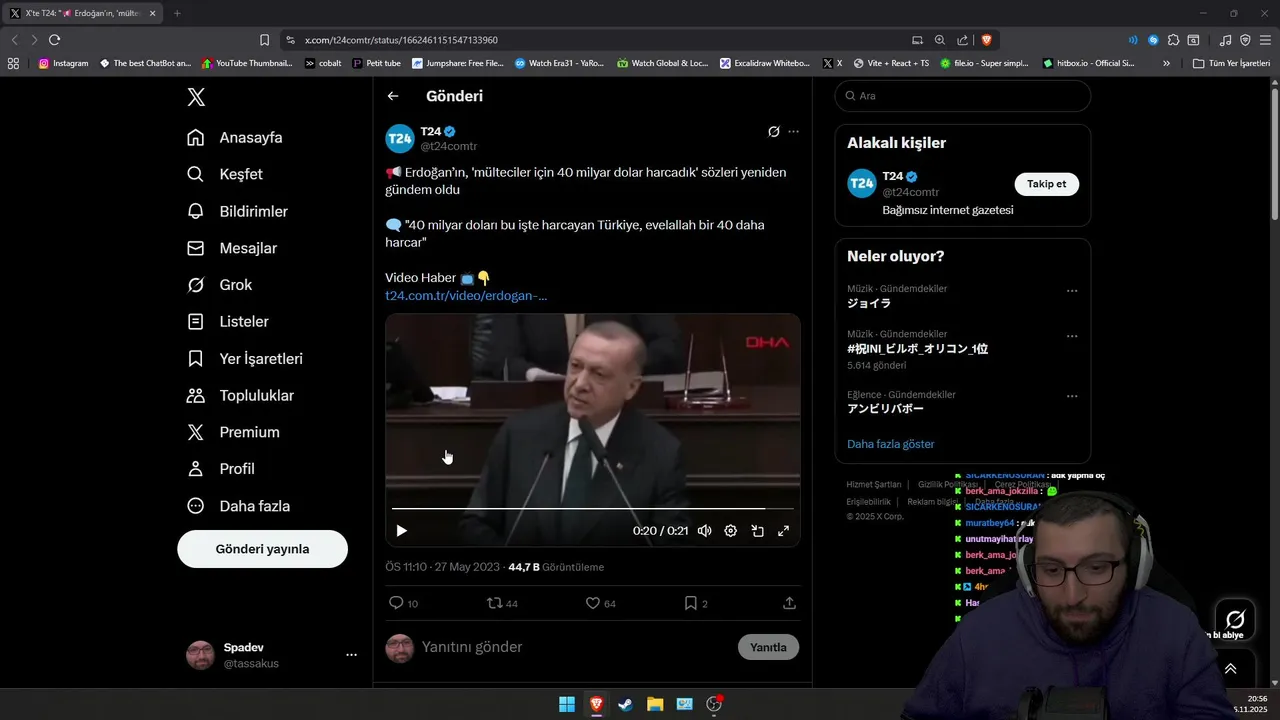Open Excalidraw Whiteboard bookmark
Viewport: 1280px width, 720px height.
pos(765,63)
